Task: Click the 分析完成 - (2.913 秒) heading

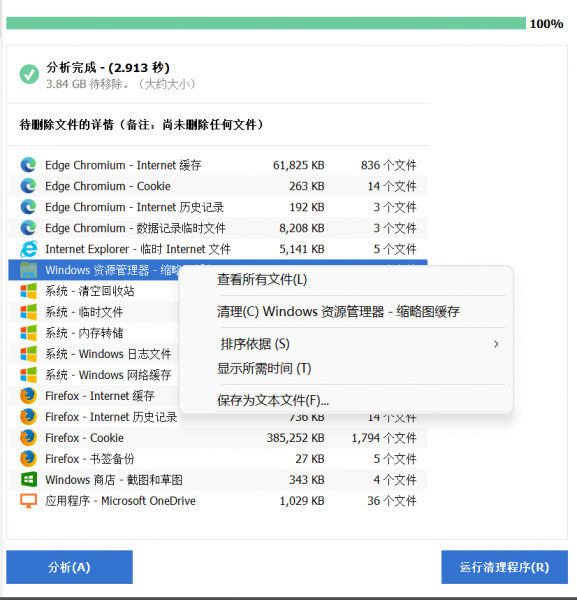Action: [x=108, y=68]
